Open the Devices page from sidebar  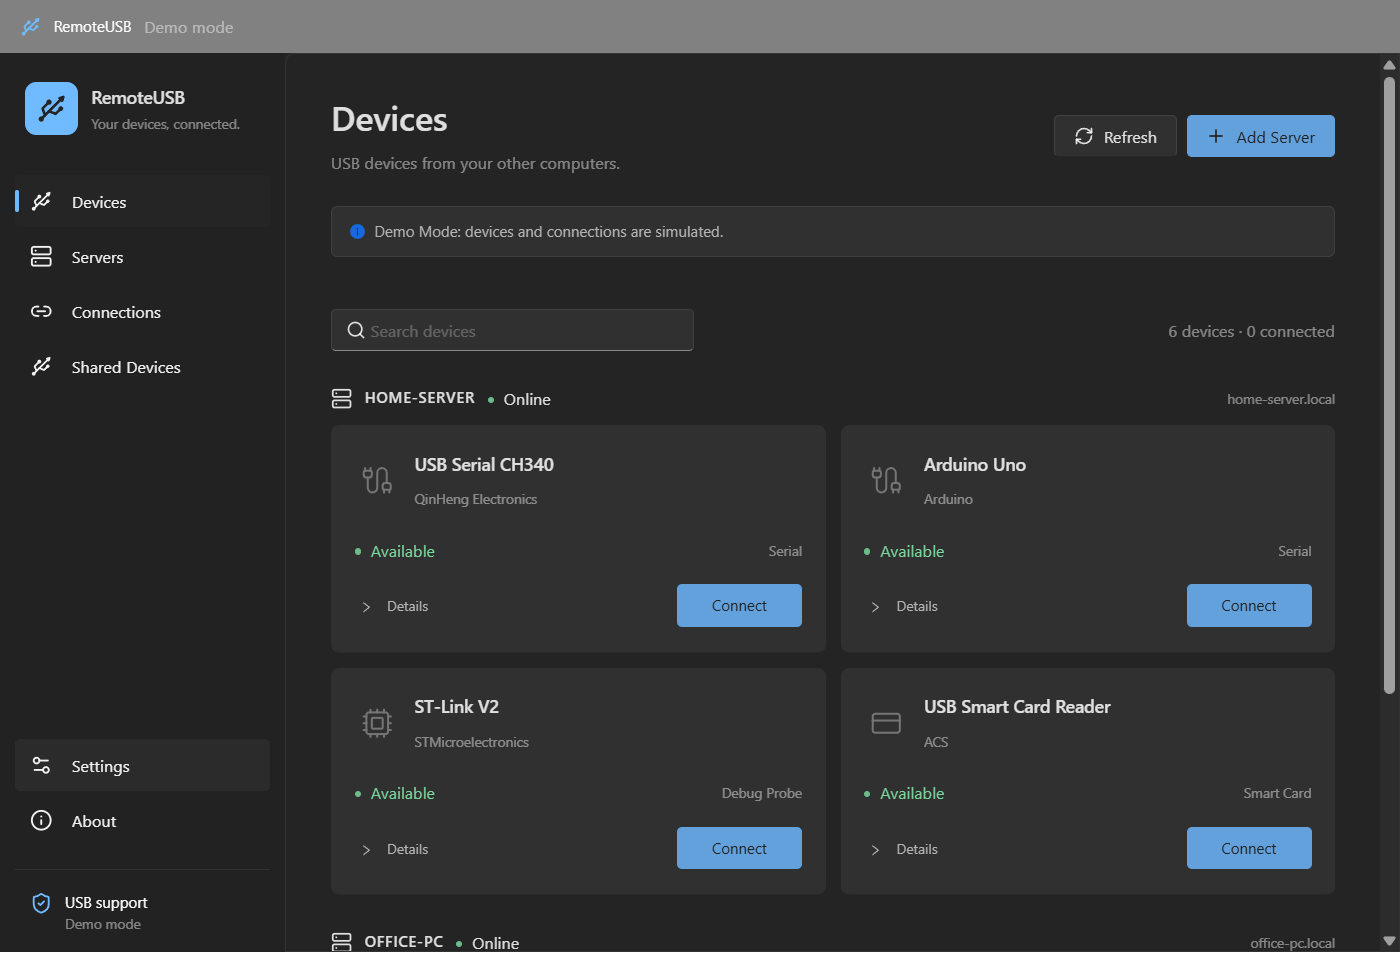click(x=142, y=202)
